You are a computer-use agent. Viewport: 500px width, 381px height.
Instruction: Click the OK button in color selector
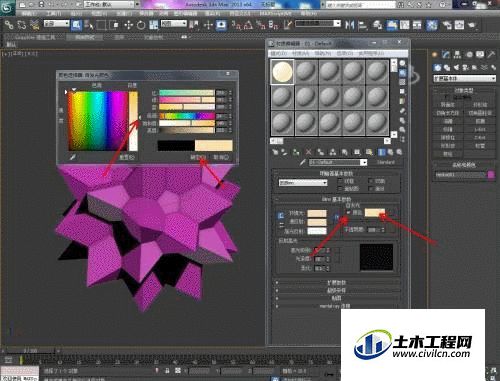[198, 157]
